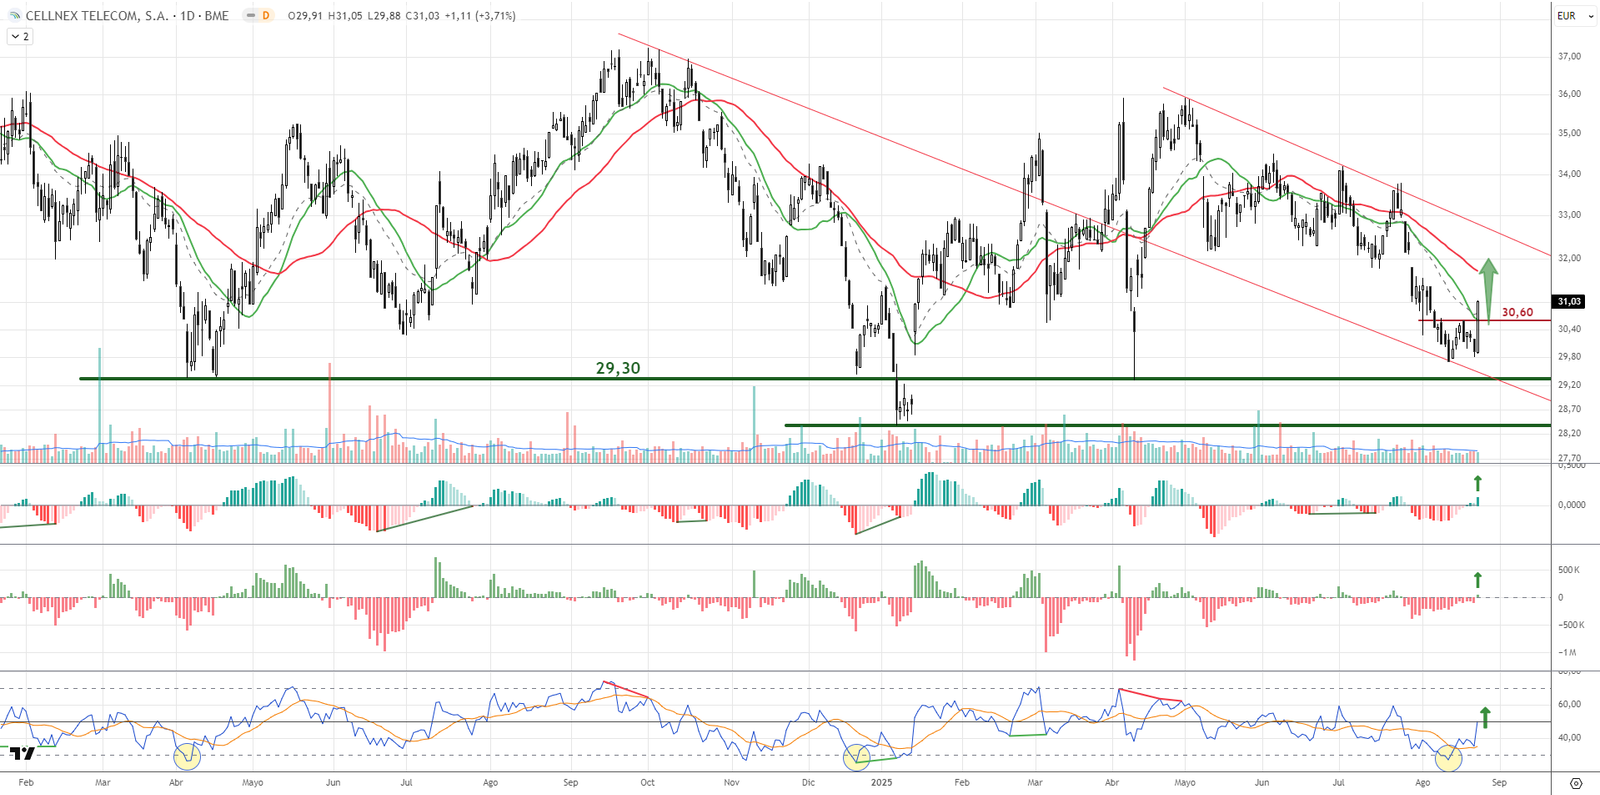Screen dimensions: 1600x795
Task: Click the Dic label on the time axis
Action: (808, 783)
